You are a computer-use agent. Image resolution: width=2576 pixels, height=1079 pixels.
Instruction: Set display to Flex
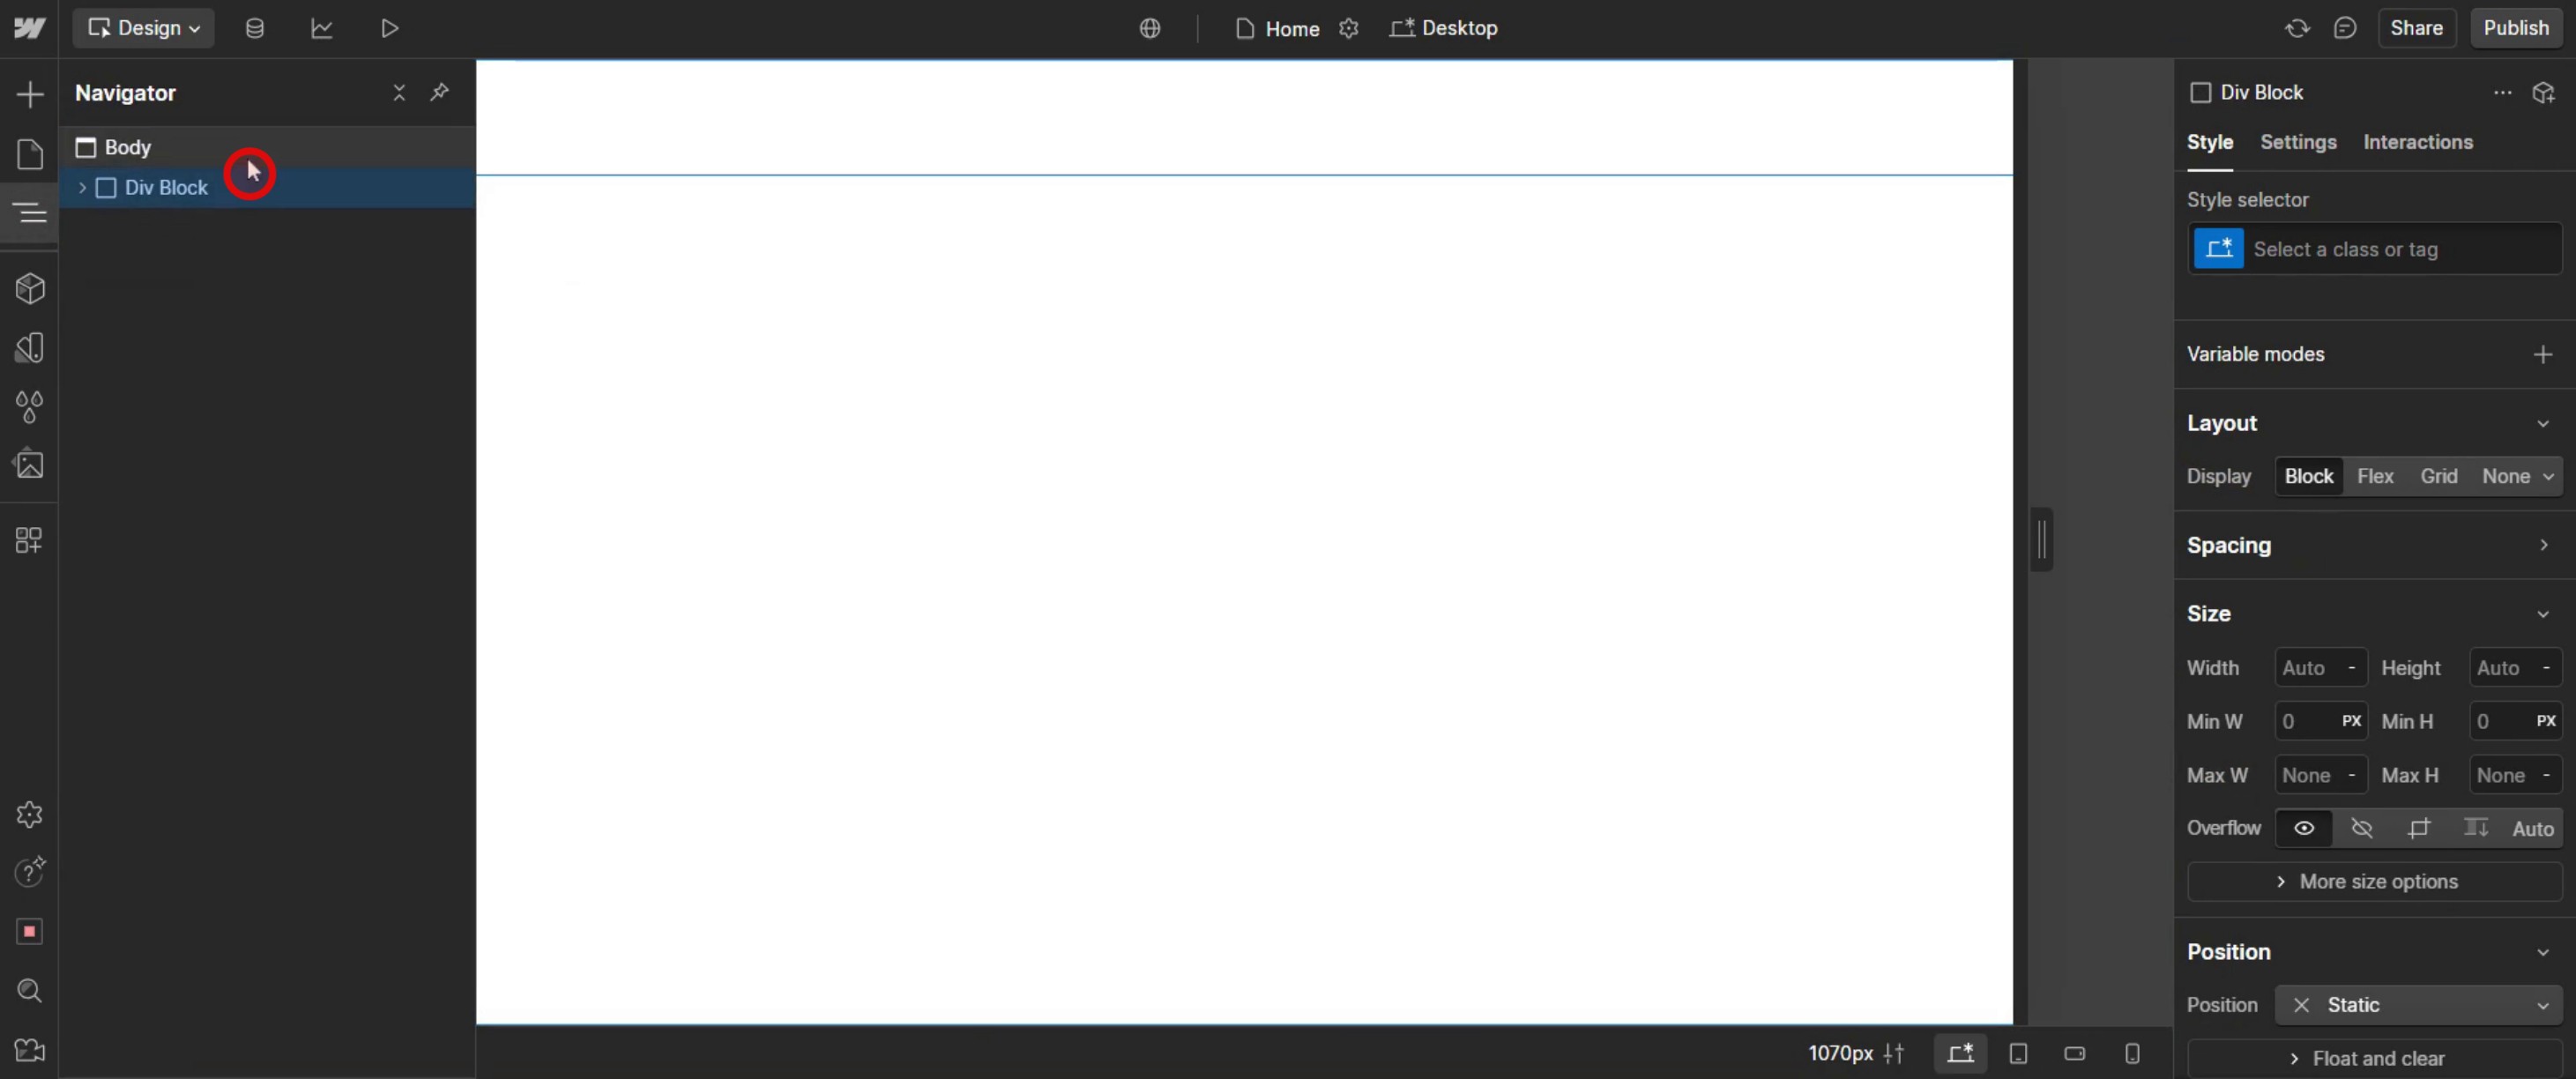[2375, 476]
